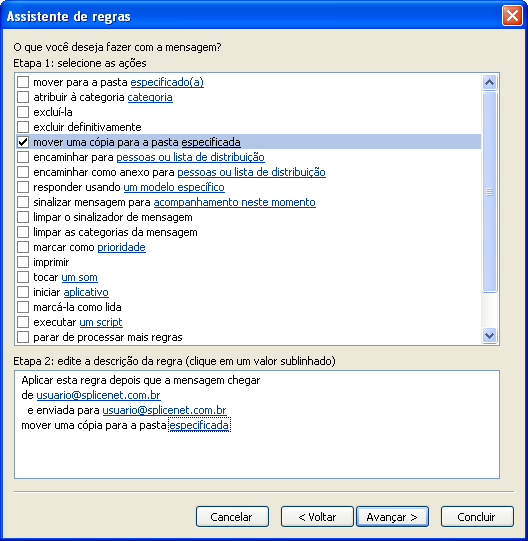Click the scrollbar down arrow
The height and width of the screenshot is (541, 528).
(x=489, y=335)
